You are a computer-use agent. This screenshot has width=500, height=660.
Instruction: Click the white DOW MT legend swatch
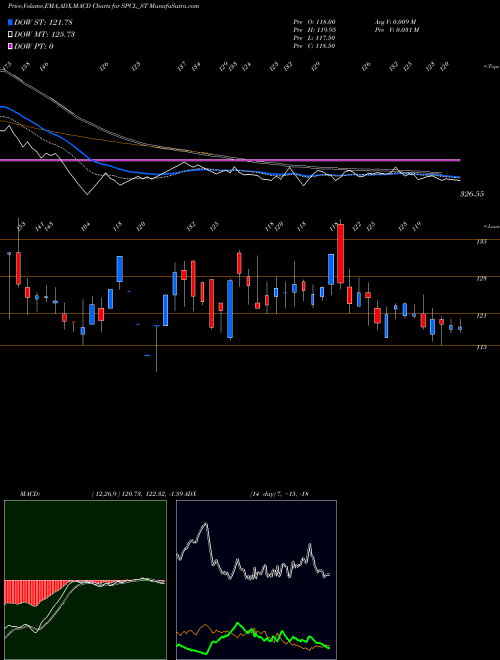[x=10, y=35]
